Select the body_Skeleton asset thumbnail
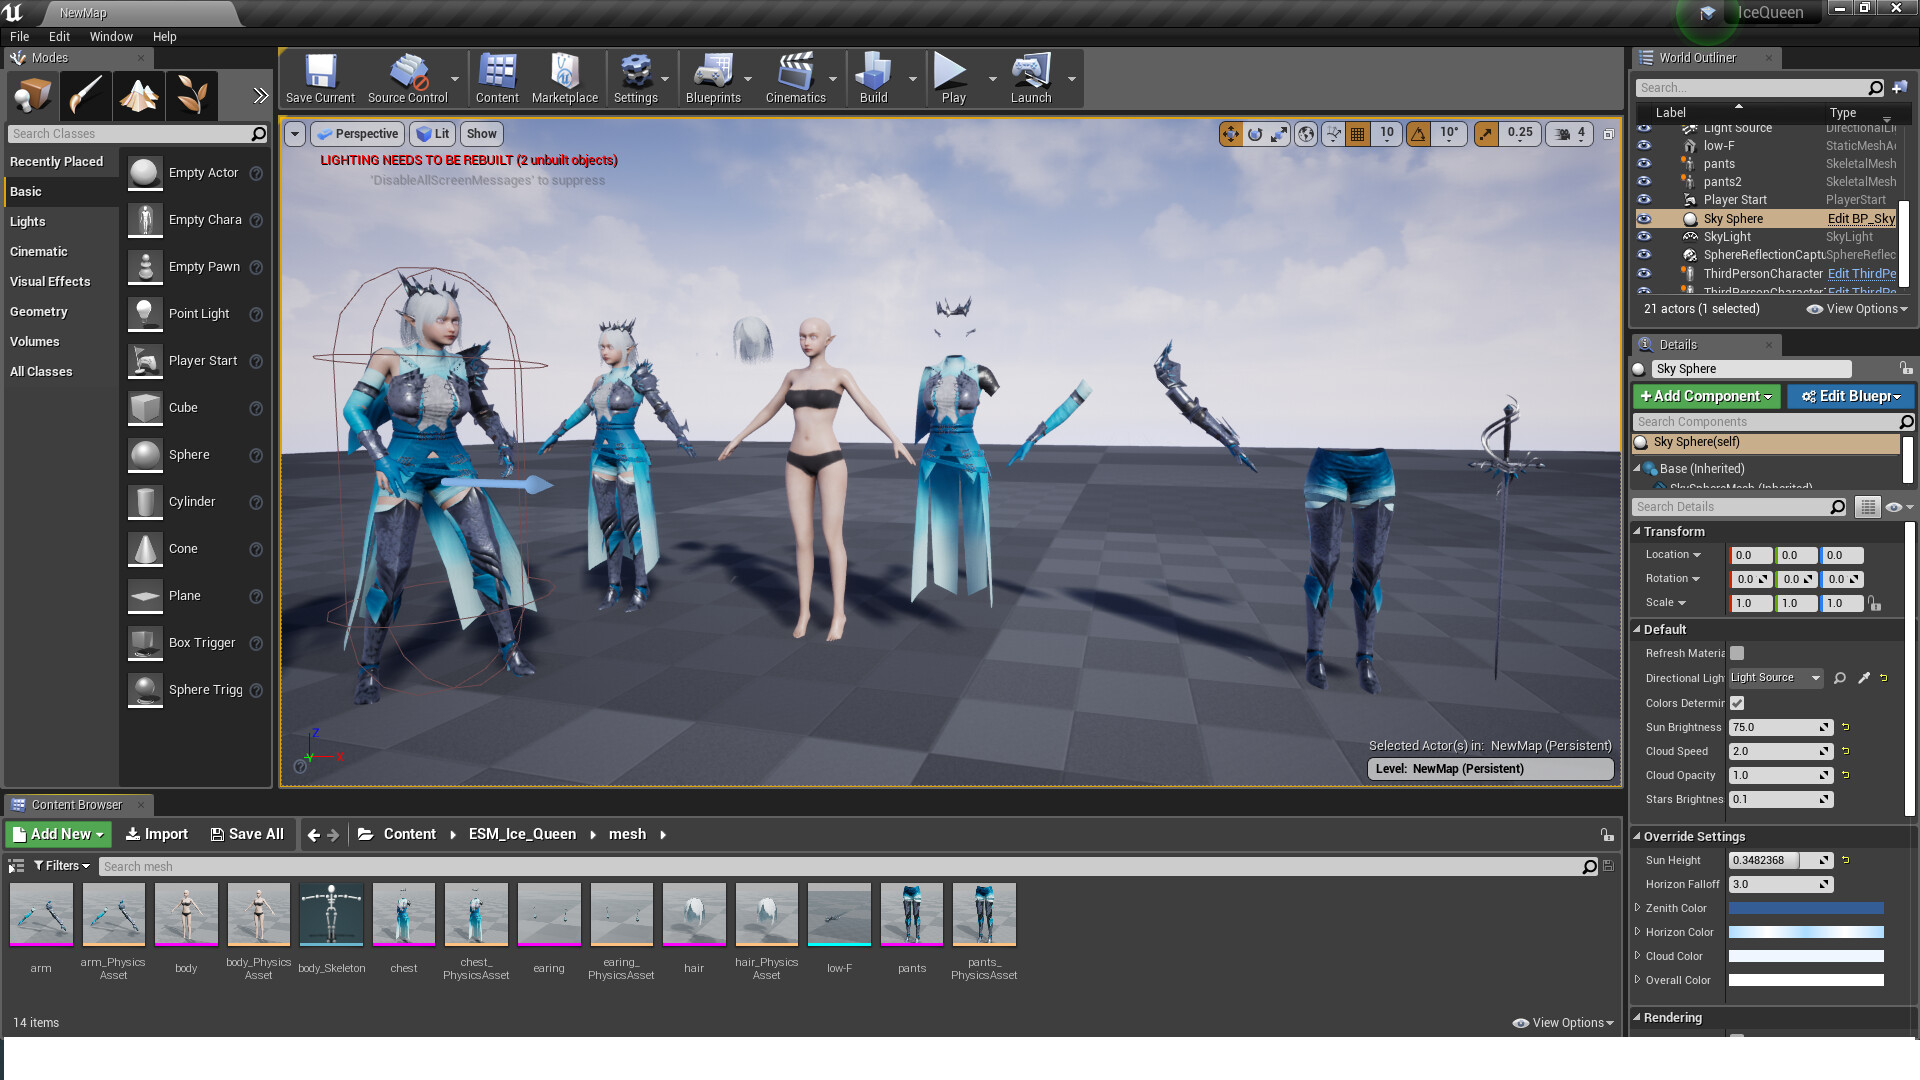1920x1080 pixels. pyautogui.click(x=331, y=914)
